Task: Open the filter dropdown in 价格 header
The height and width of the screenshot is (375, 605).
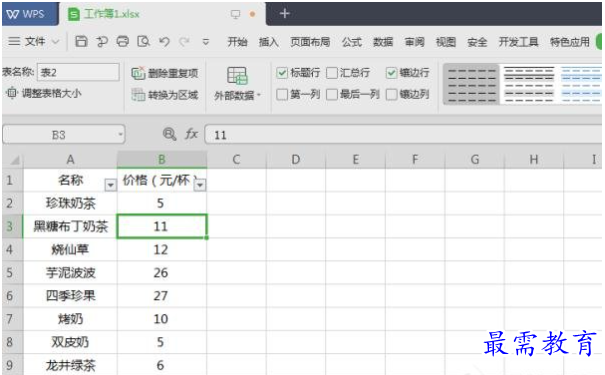Action: coord(200,185)
